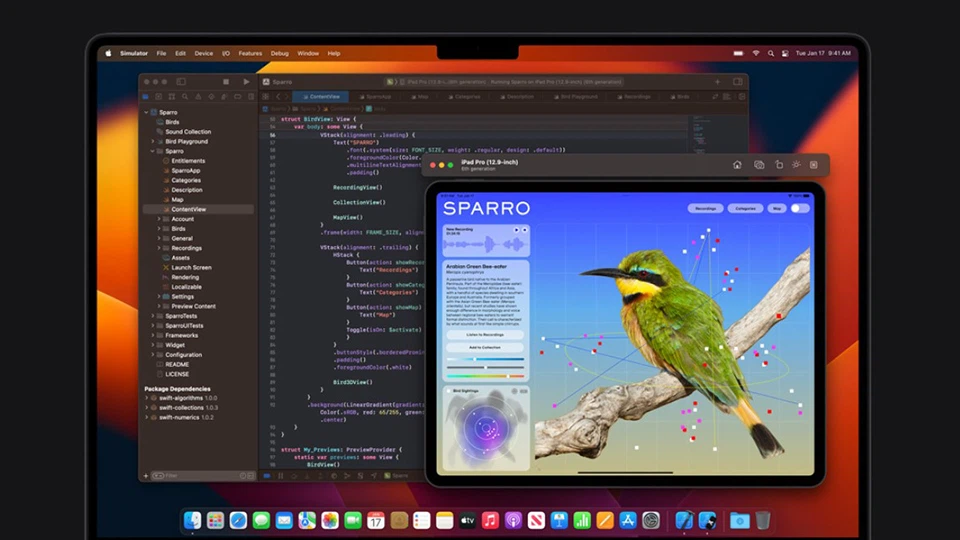Image resolution: width=960 pixels, height=540 pixels.
Task: Toggle the Bird Sightings checkbox
Action: coord(448,391)
